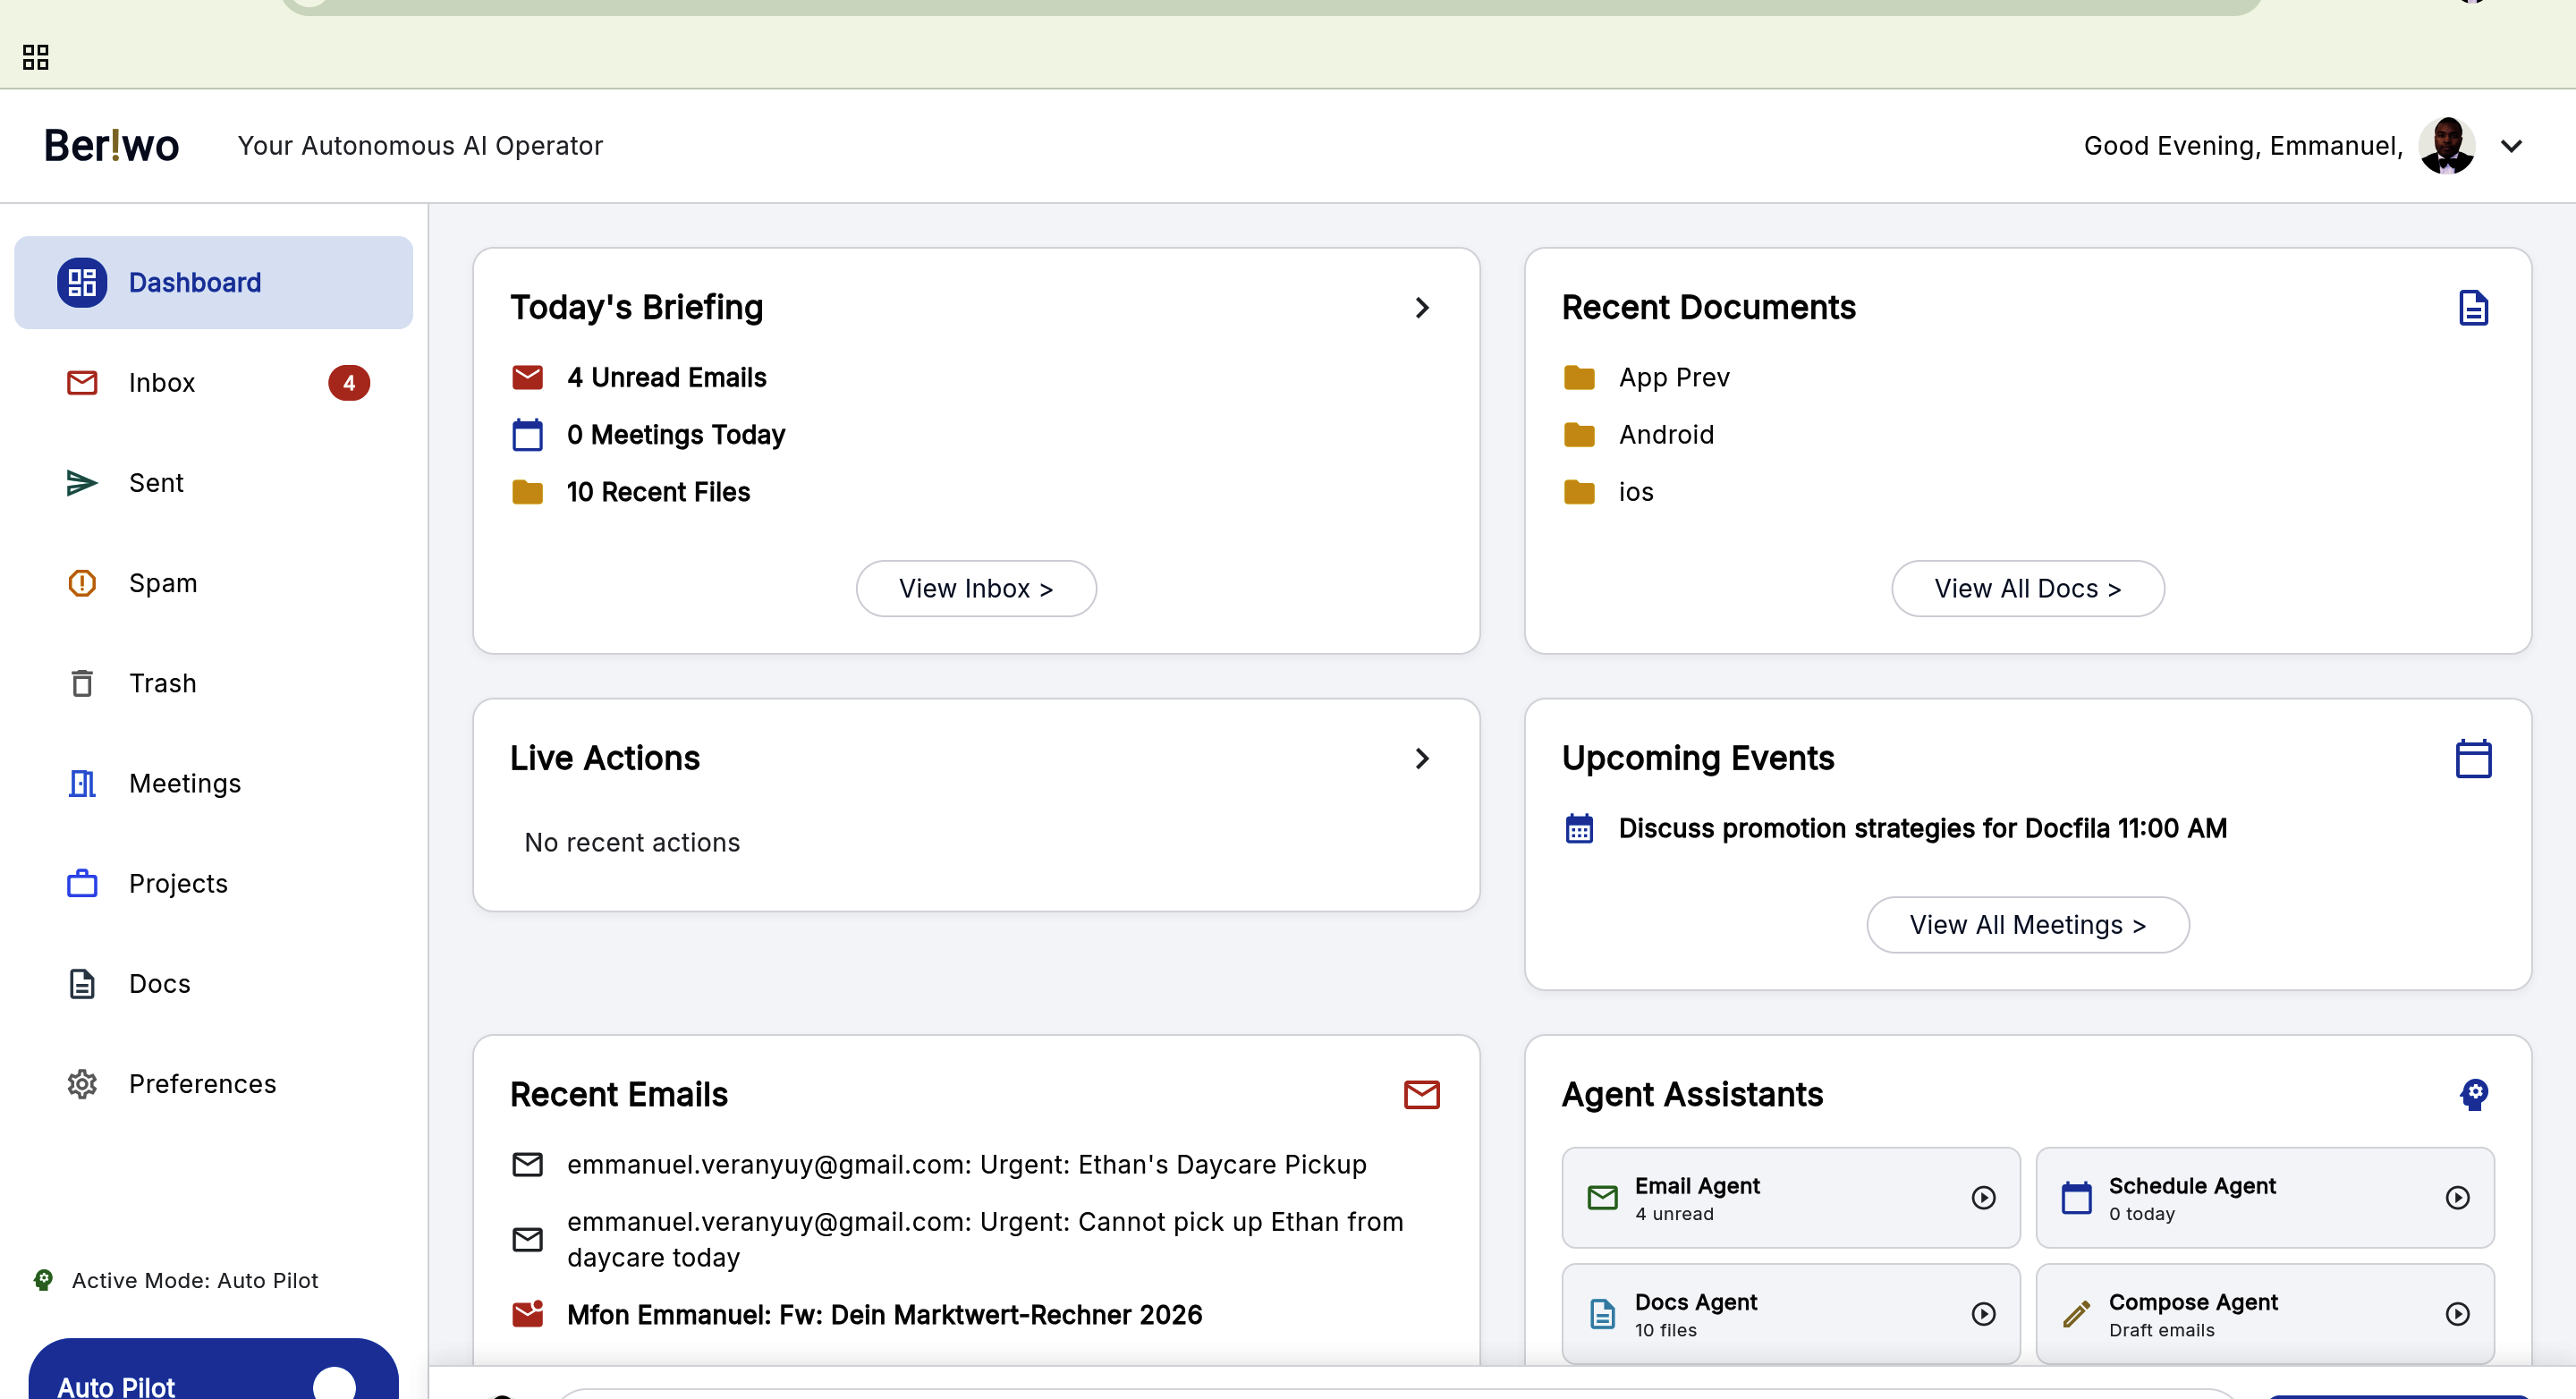Run the Compose Agent play icon
This screenshot has height=1399, width=2576.
(2457, 1313)
